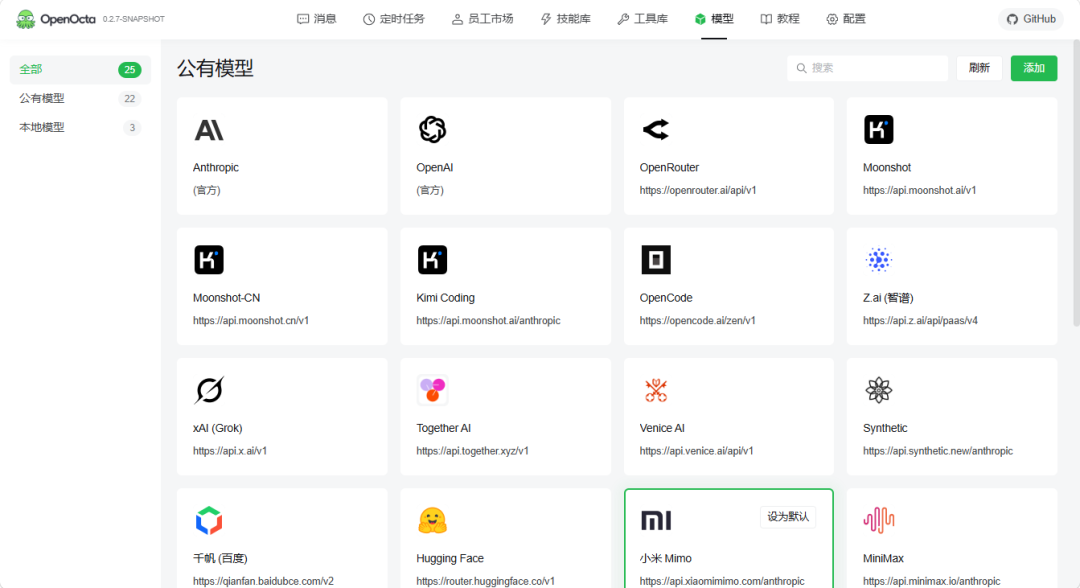This screenshot has width=1080, height=588.
Task: Click the Hugging Face card title
Action: 450,558
